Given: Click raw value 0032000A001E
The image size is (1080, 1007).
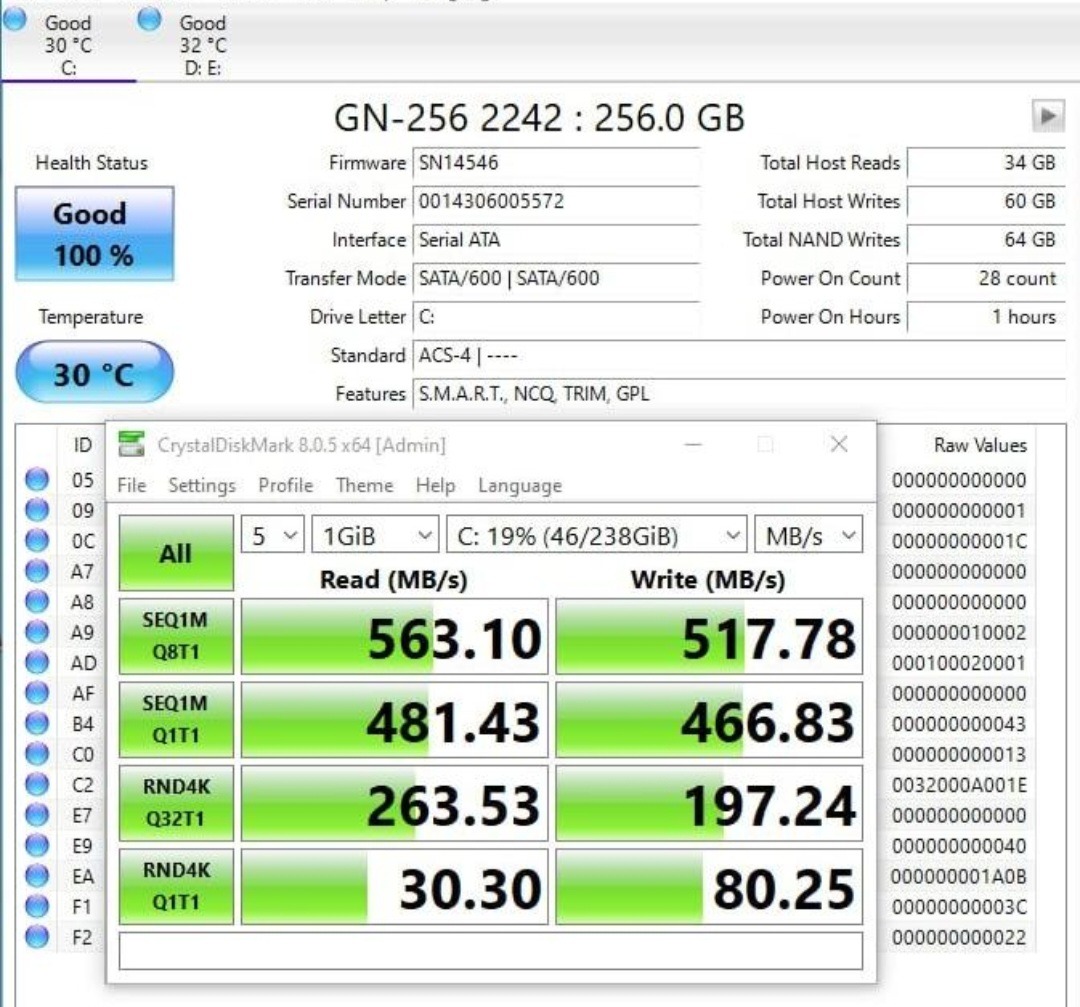Looking at the screenshot, I should pos(959,785).
